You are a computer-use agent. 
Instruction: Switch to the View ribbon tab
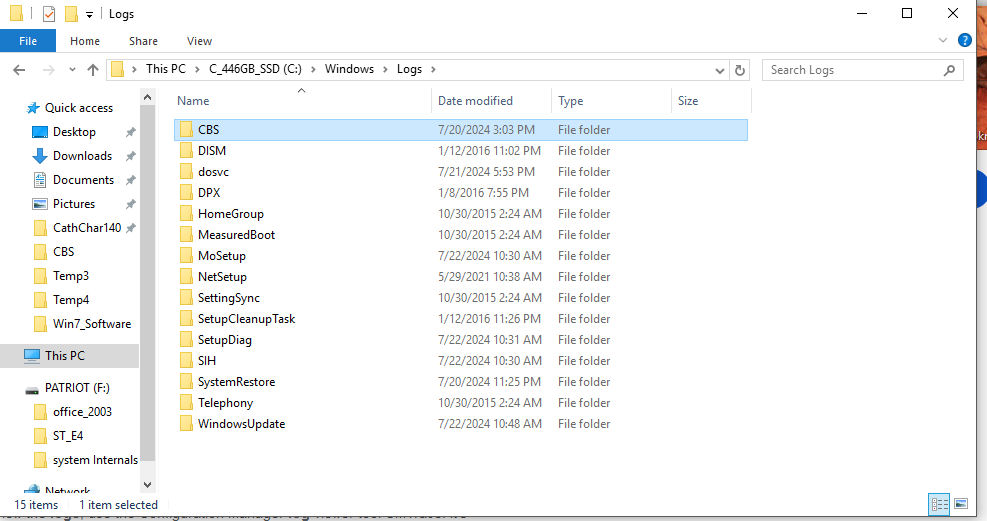(x=199, y=41)
